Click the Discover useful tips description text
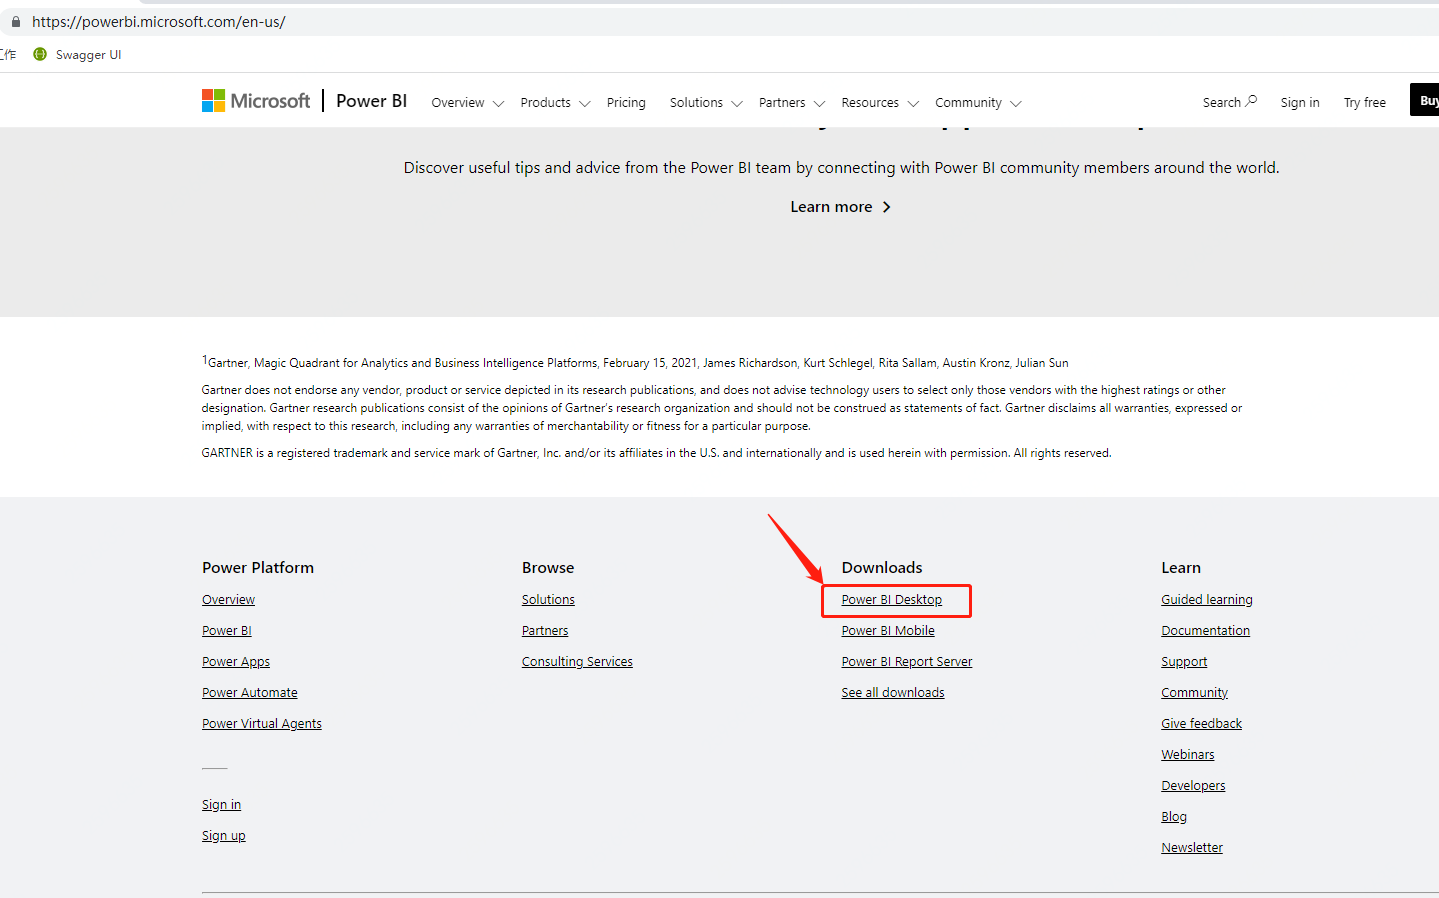Screen dimensions: 1439x898 tap(841, 168)
